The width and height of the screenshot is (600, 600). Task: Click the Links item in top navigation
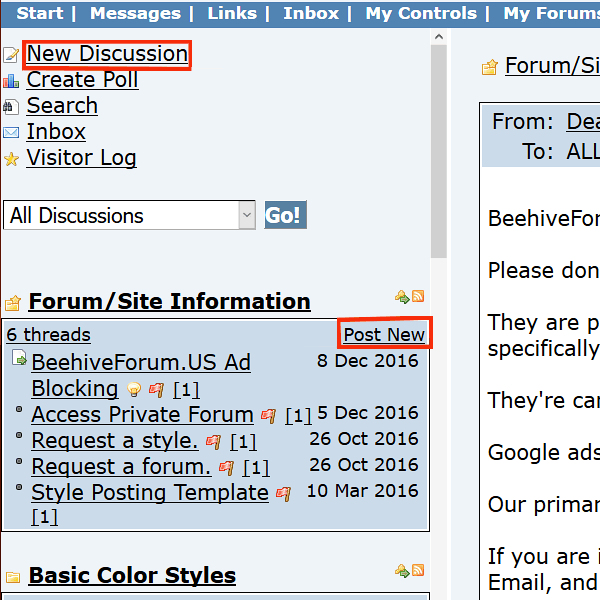click(232, 13)
